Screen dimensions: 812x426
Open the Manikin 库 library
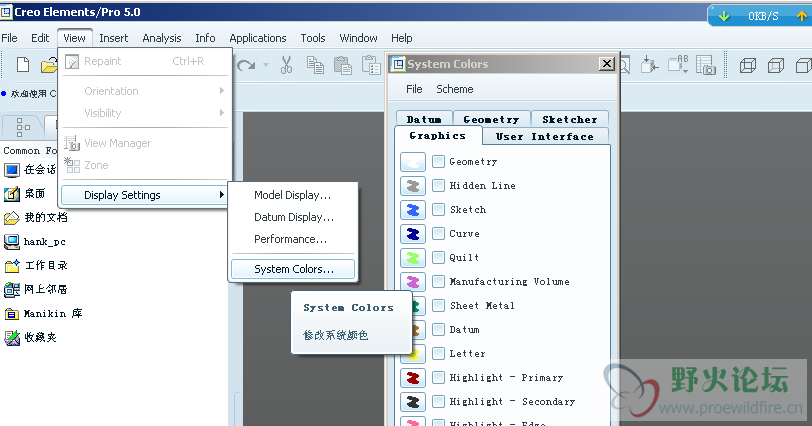pos(44,313)
